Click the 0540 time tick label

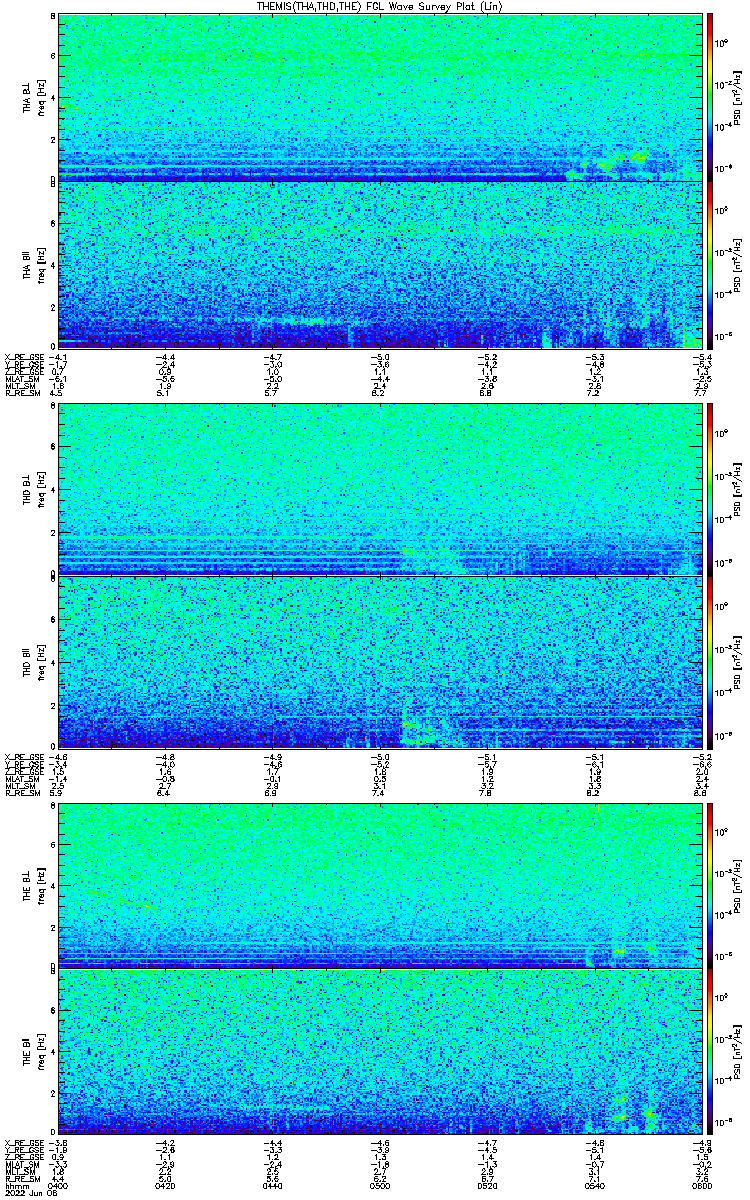(594, 1185)
